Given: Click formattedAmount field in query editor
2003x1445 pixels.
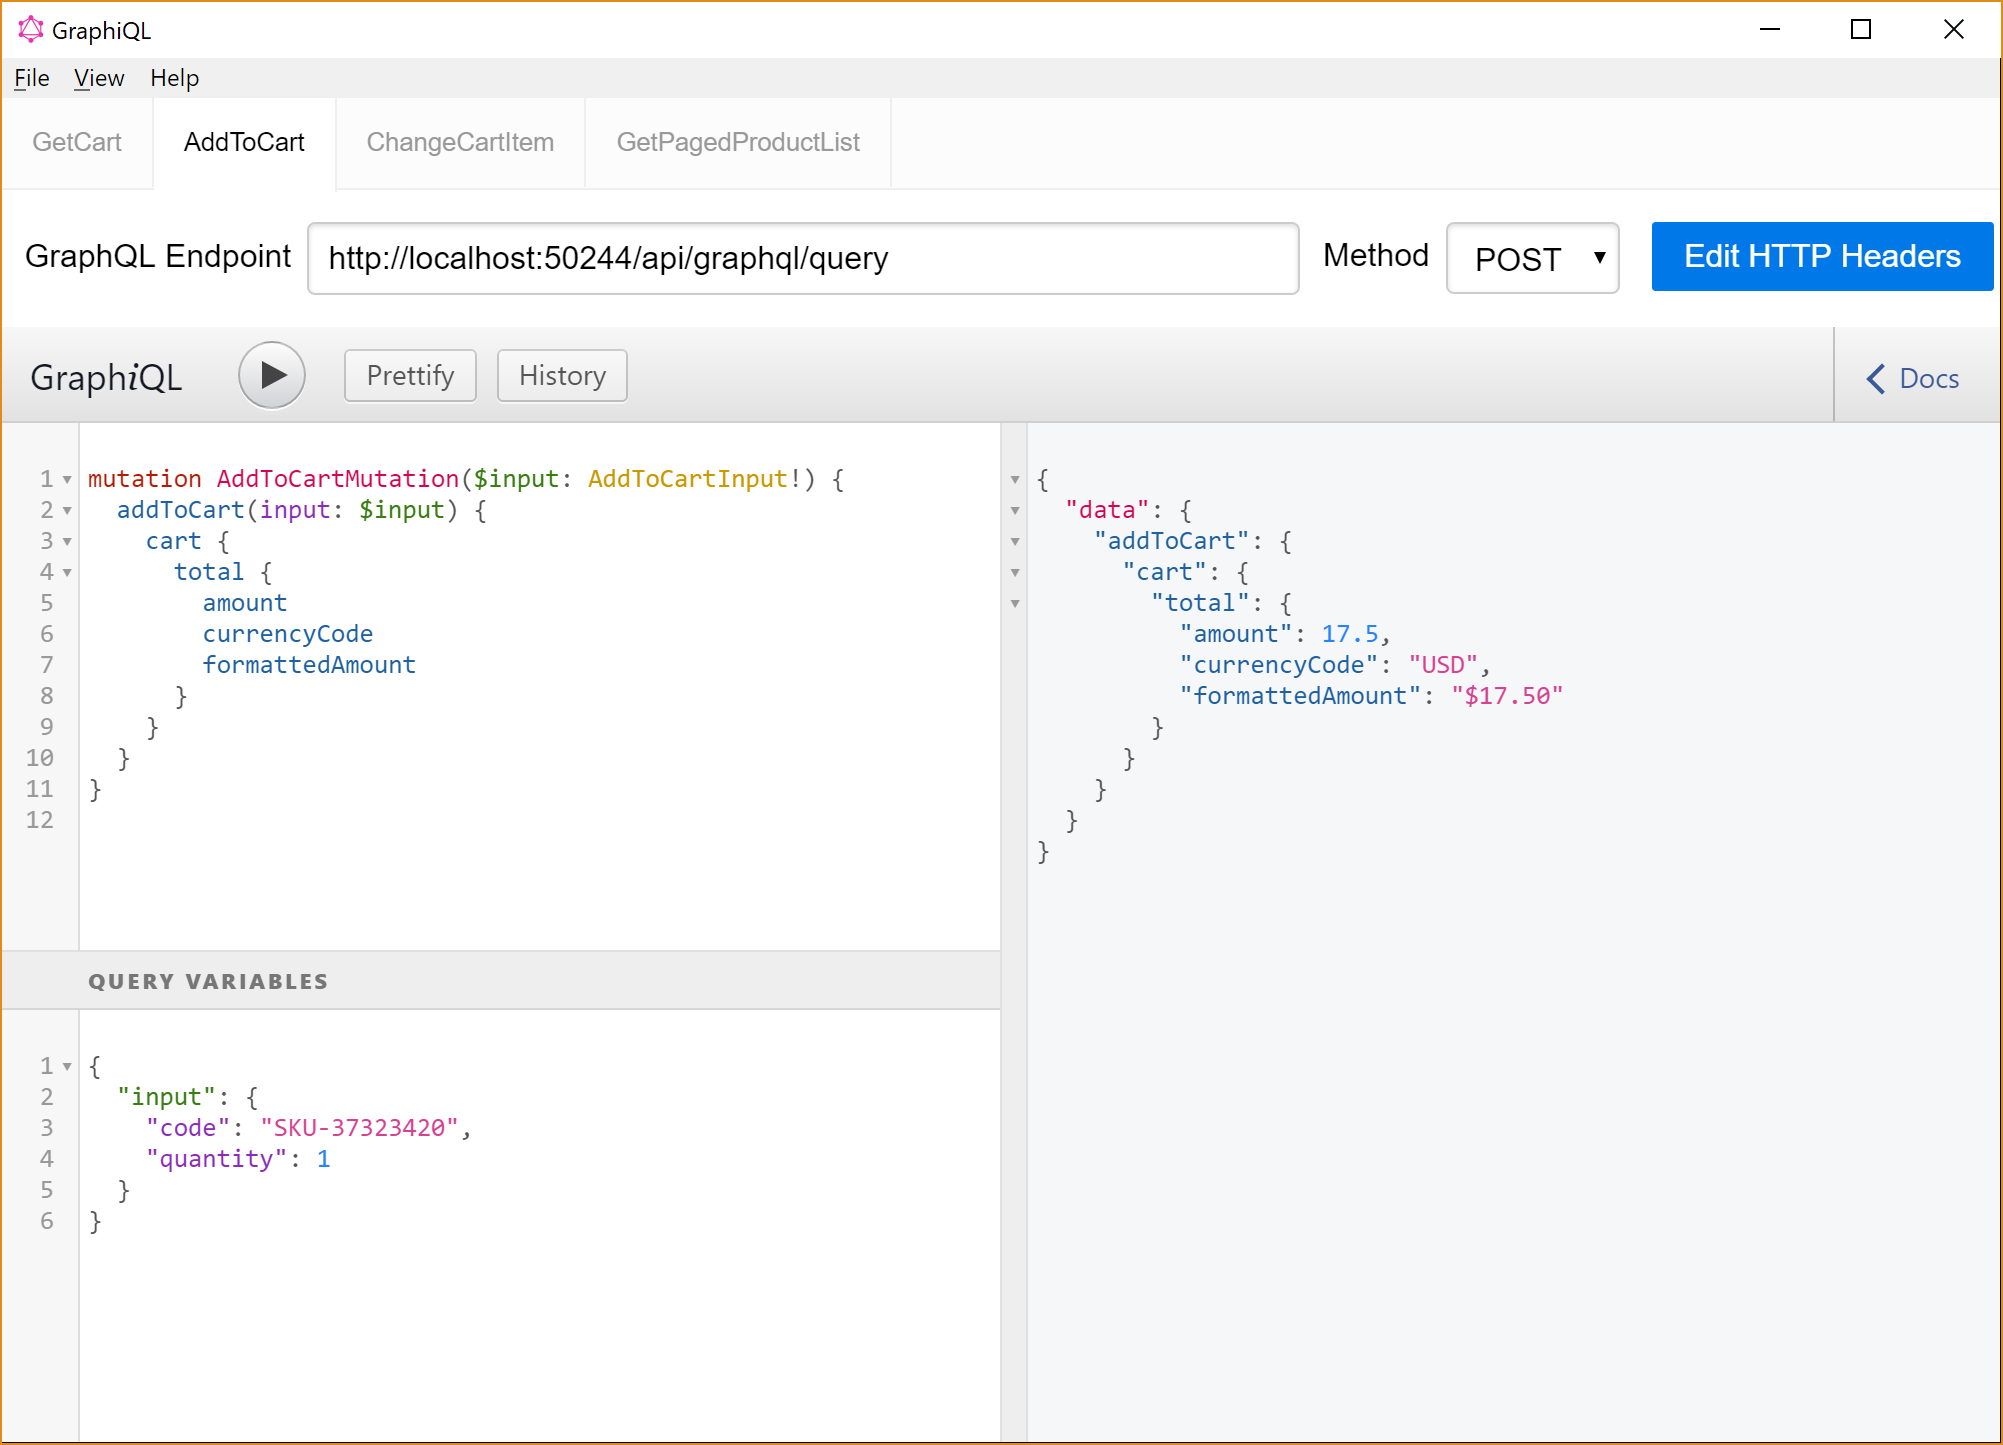Looking at the screenshot, I should point(309,665).
